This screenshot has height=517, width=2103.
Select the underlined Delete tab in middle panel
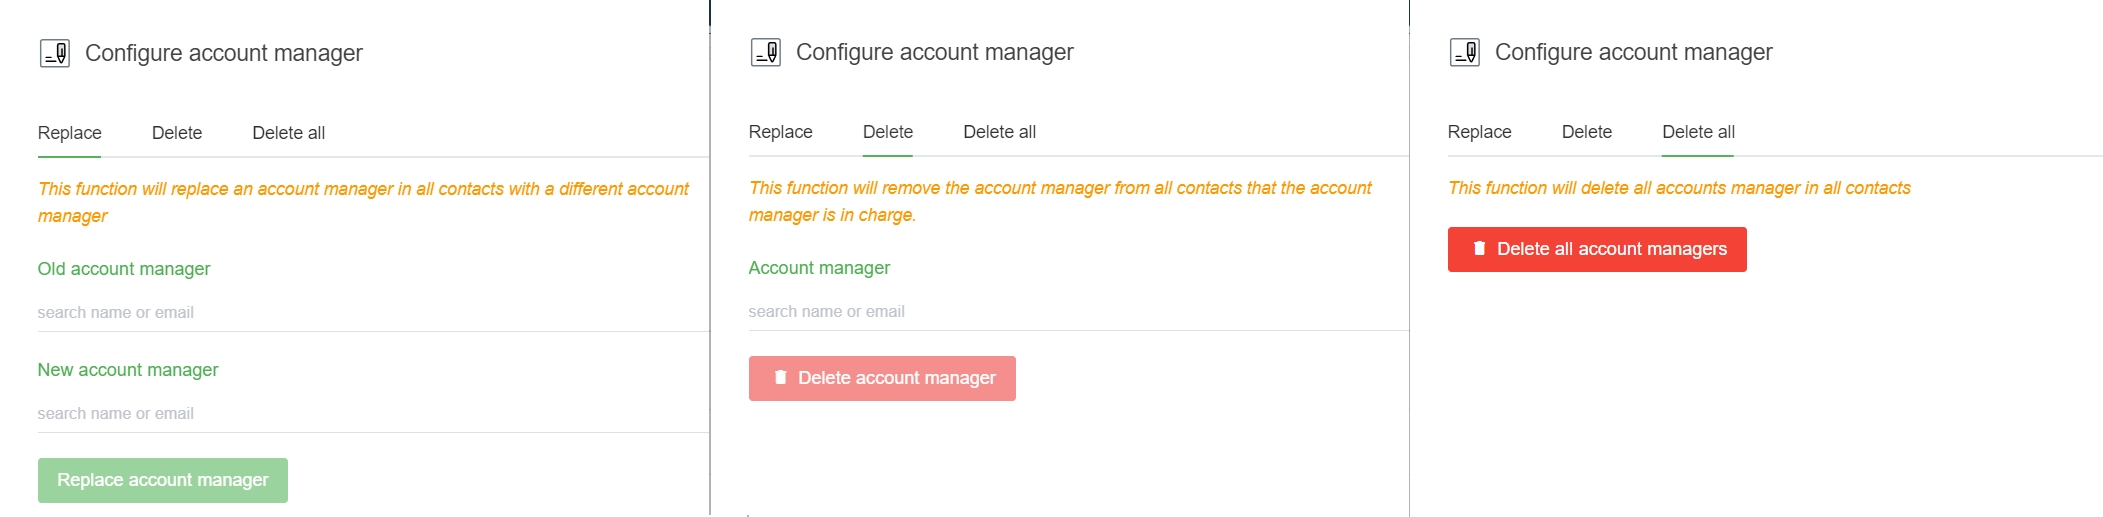(887, 132)
